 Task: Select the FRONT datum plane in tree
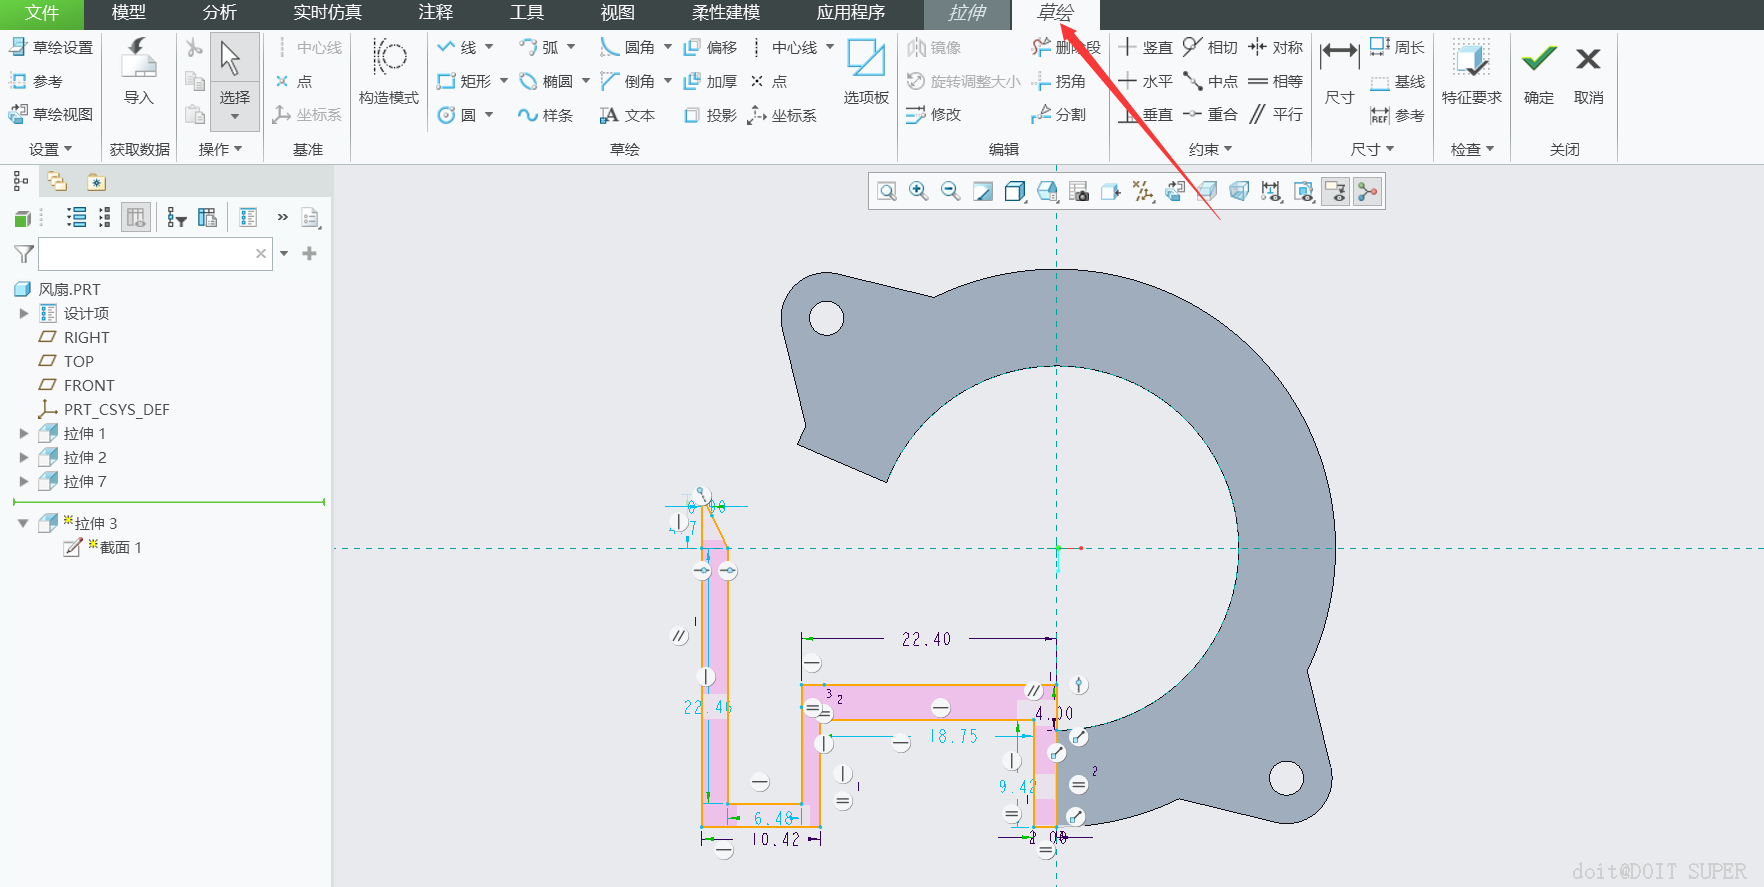tap(88, 385)
